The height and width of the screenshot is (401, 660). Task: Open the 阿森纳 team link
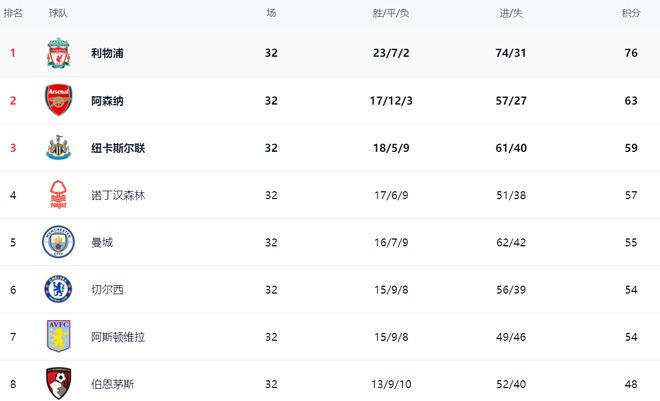107,101
